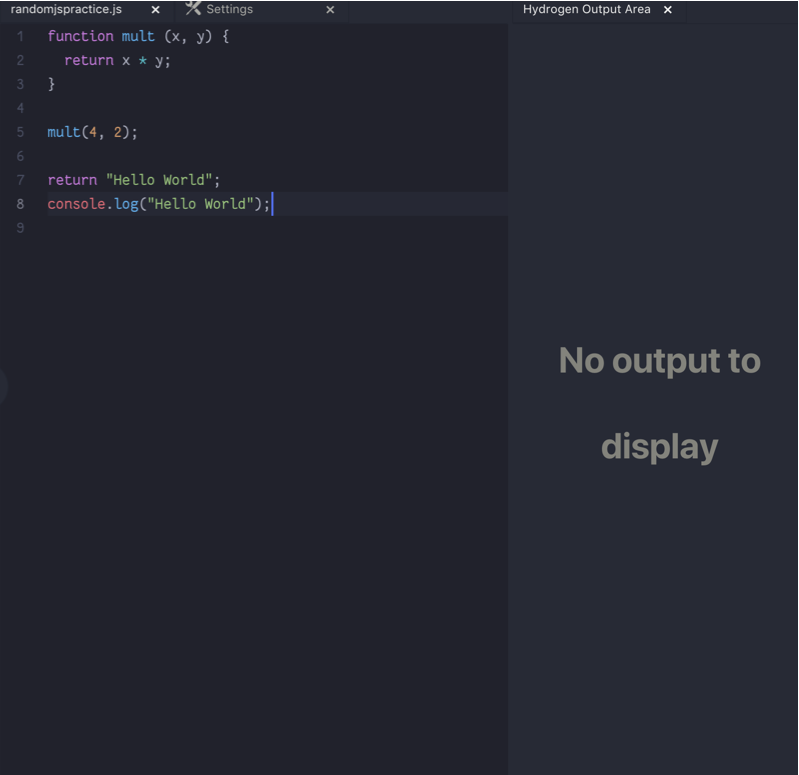Click 'console' on line 8
This screenshot has width=799, height=775.
(x=76, y=204)
